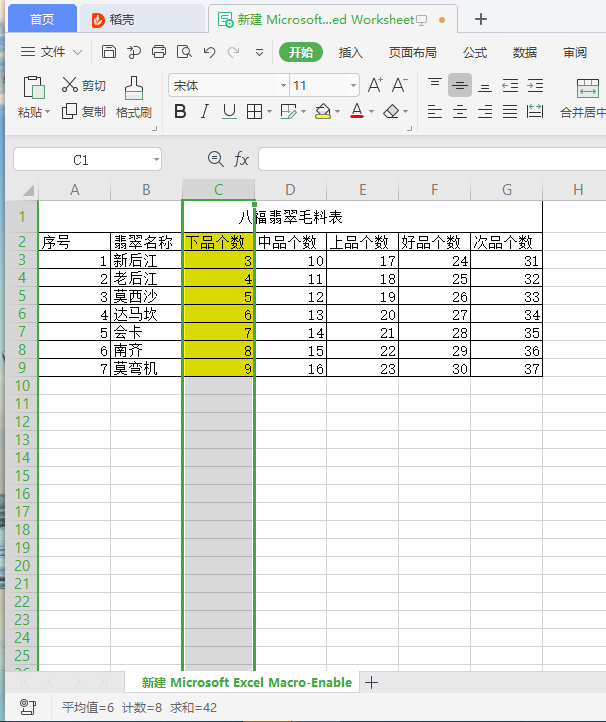Open the 公式 ribbon tab
The width and height of the screenshot is (606, 722).
click(475, 52)
